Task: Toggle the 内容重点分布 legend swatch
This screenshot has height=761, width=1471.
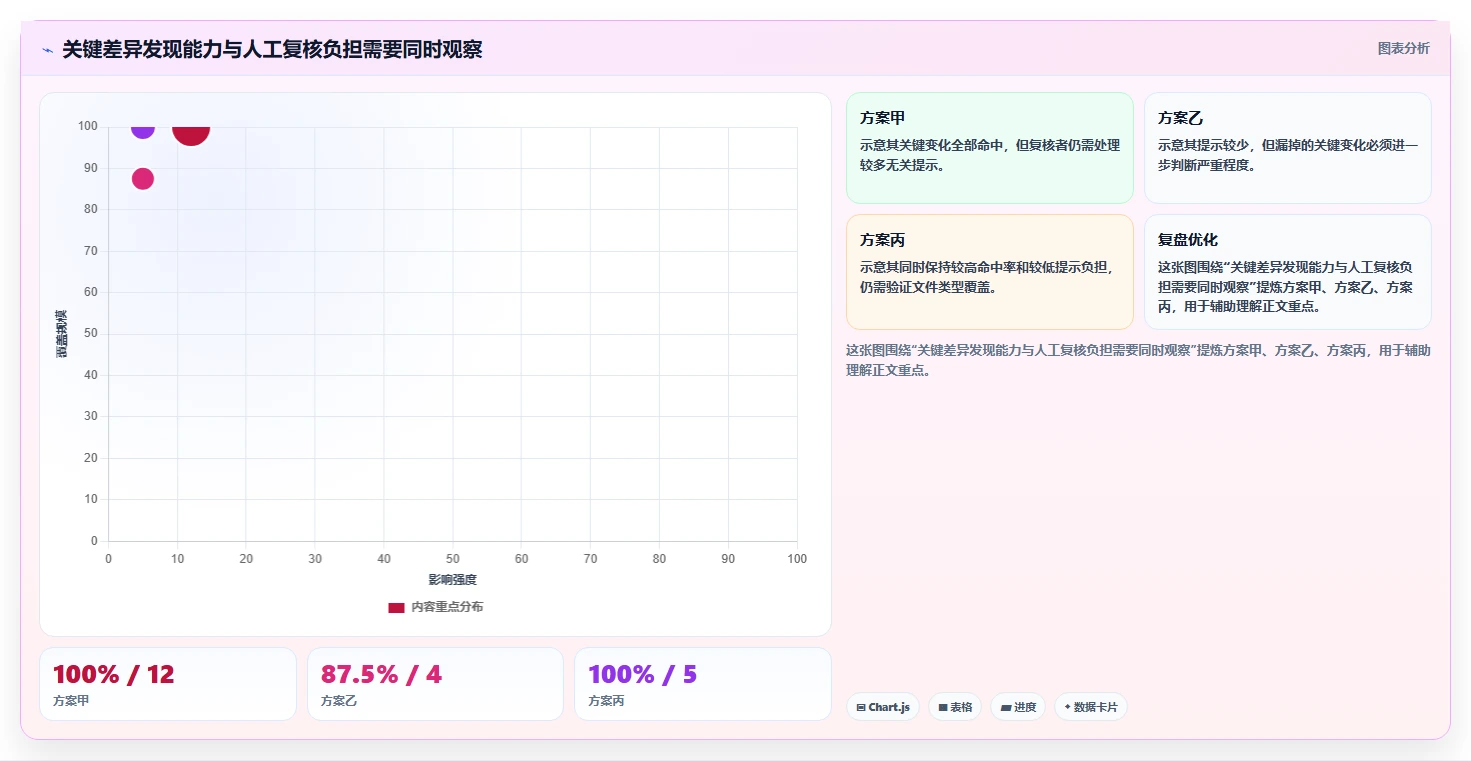Action: (x=396, y=607)
